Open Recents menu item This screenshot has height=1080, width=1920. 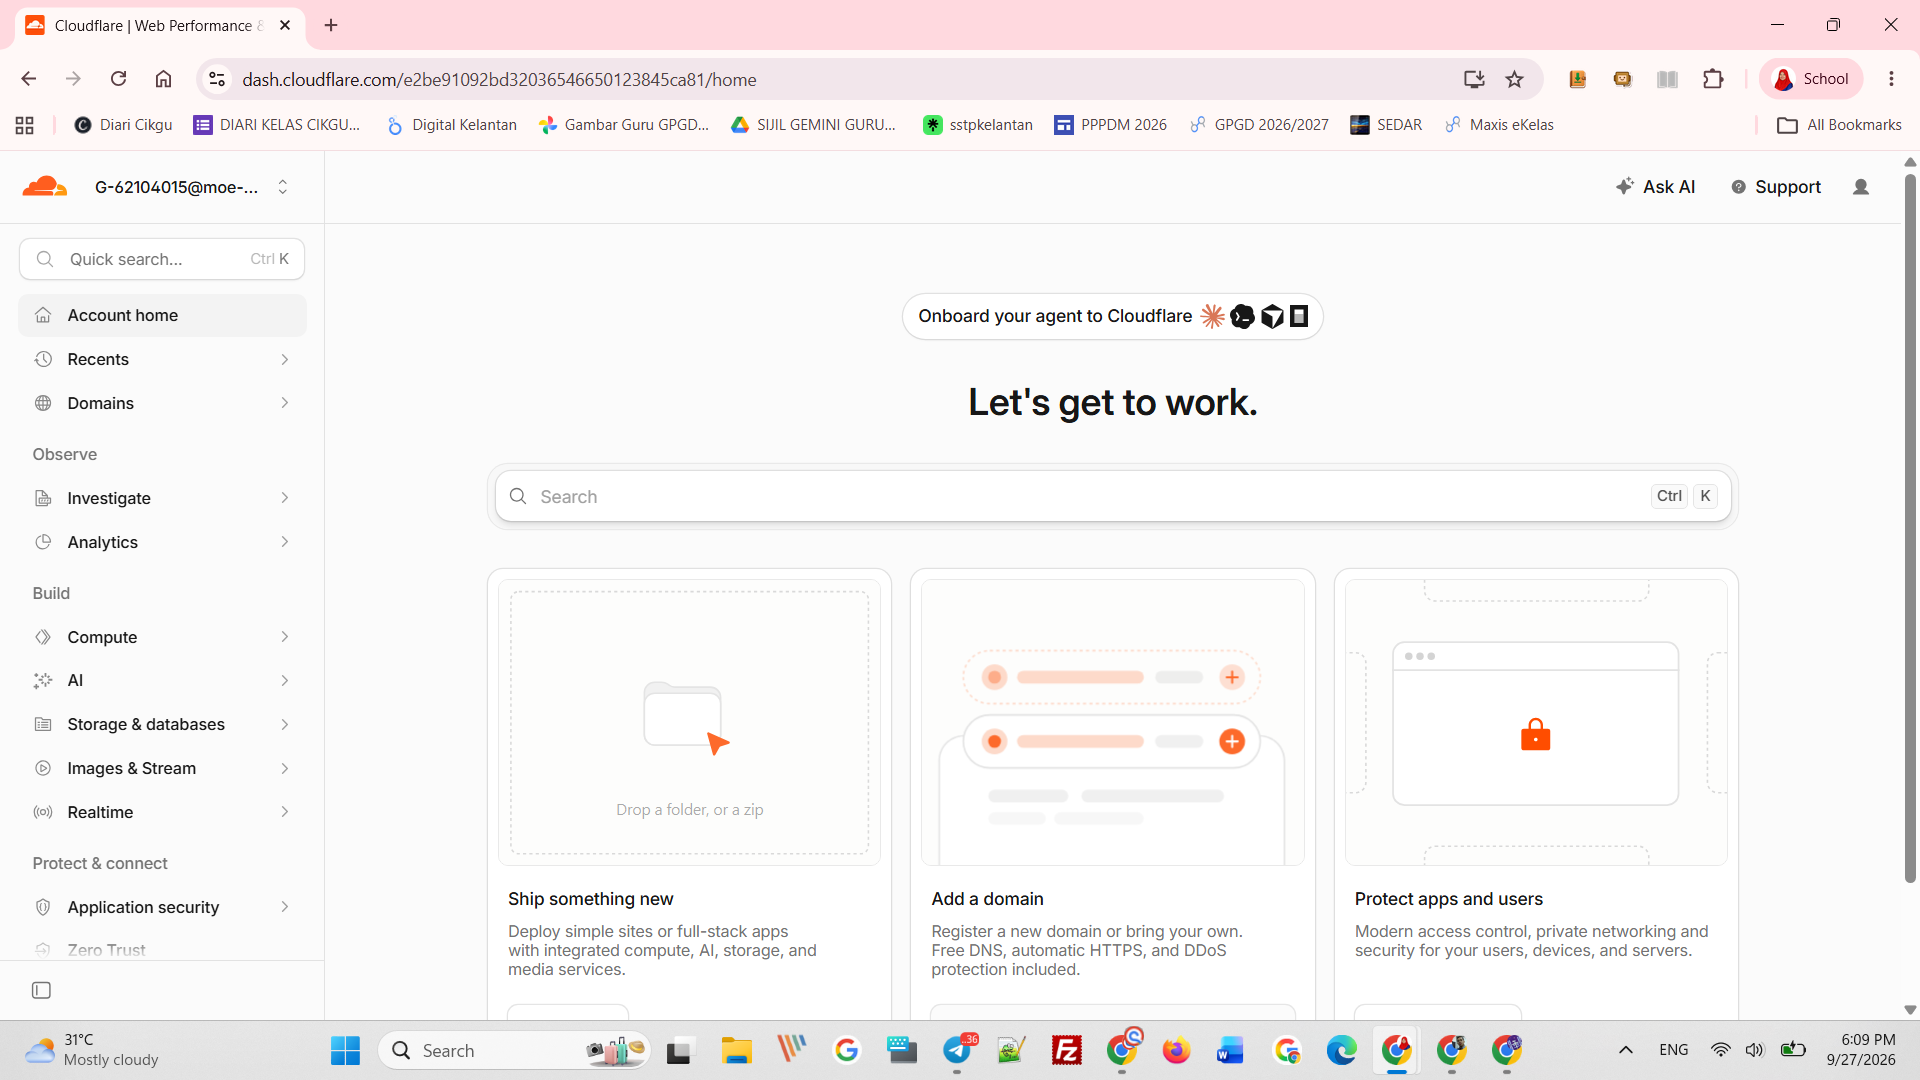(162, 359)
